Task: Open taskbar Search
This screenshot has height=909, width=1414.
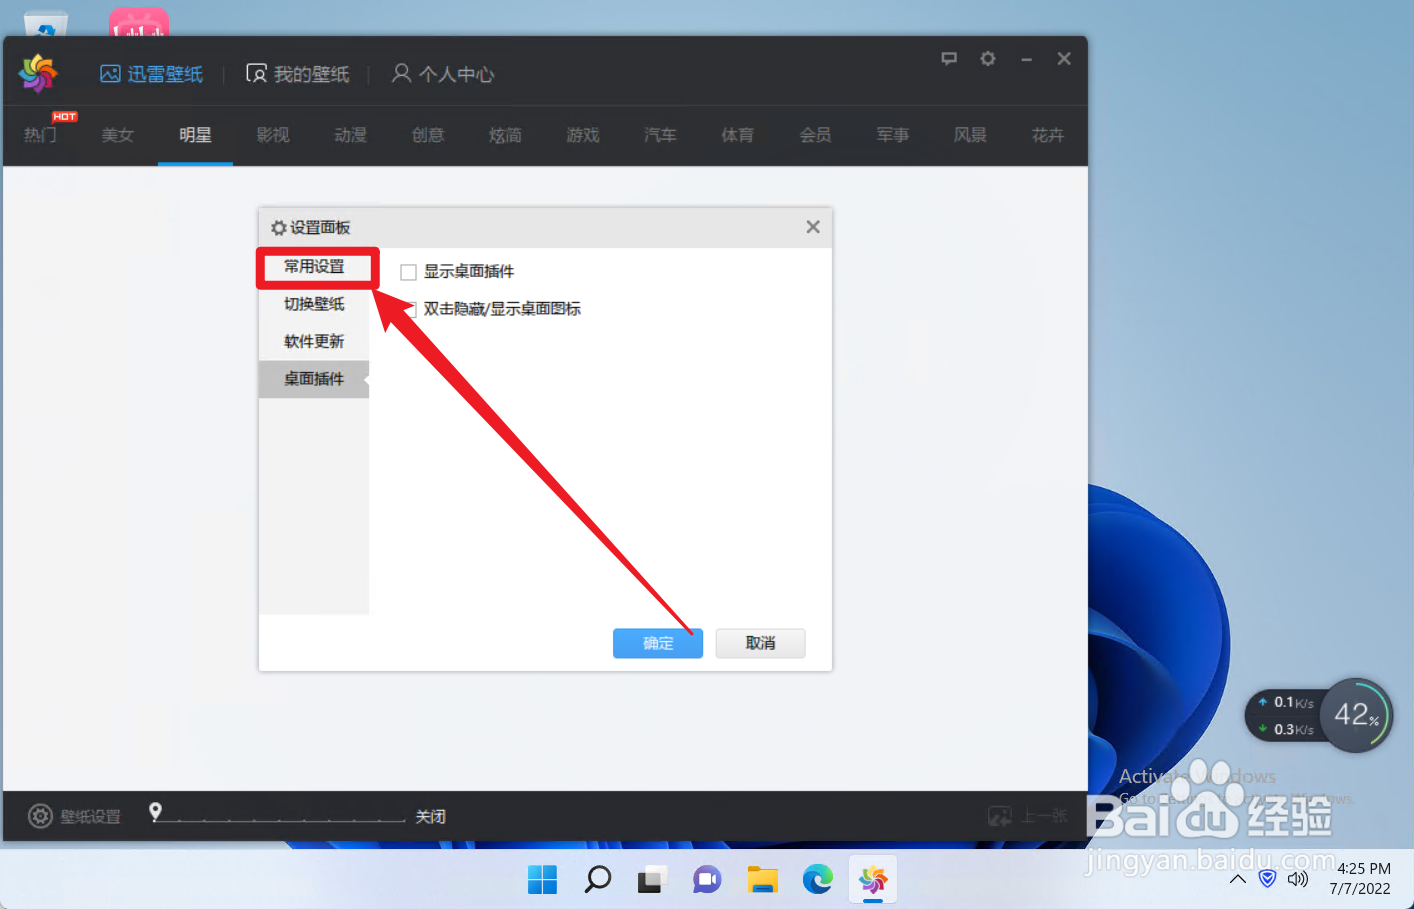Action: click(598, 880)
